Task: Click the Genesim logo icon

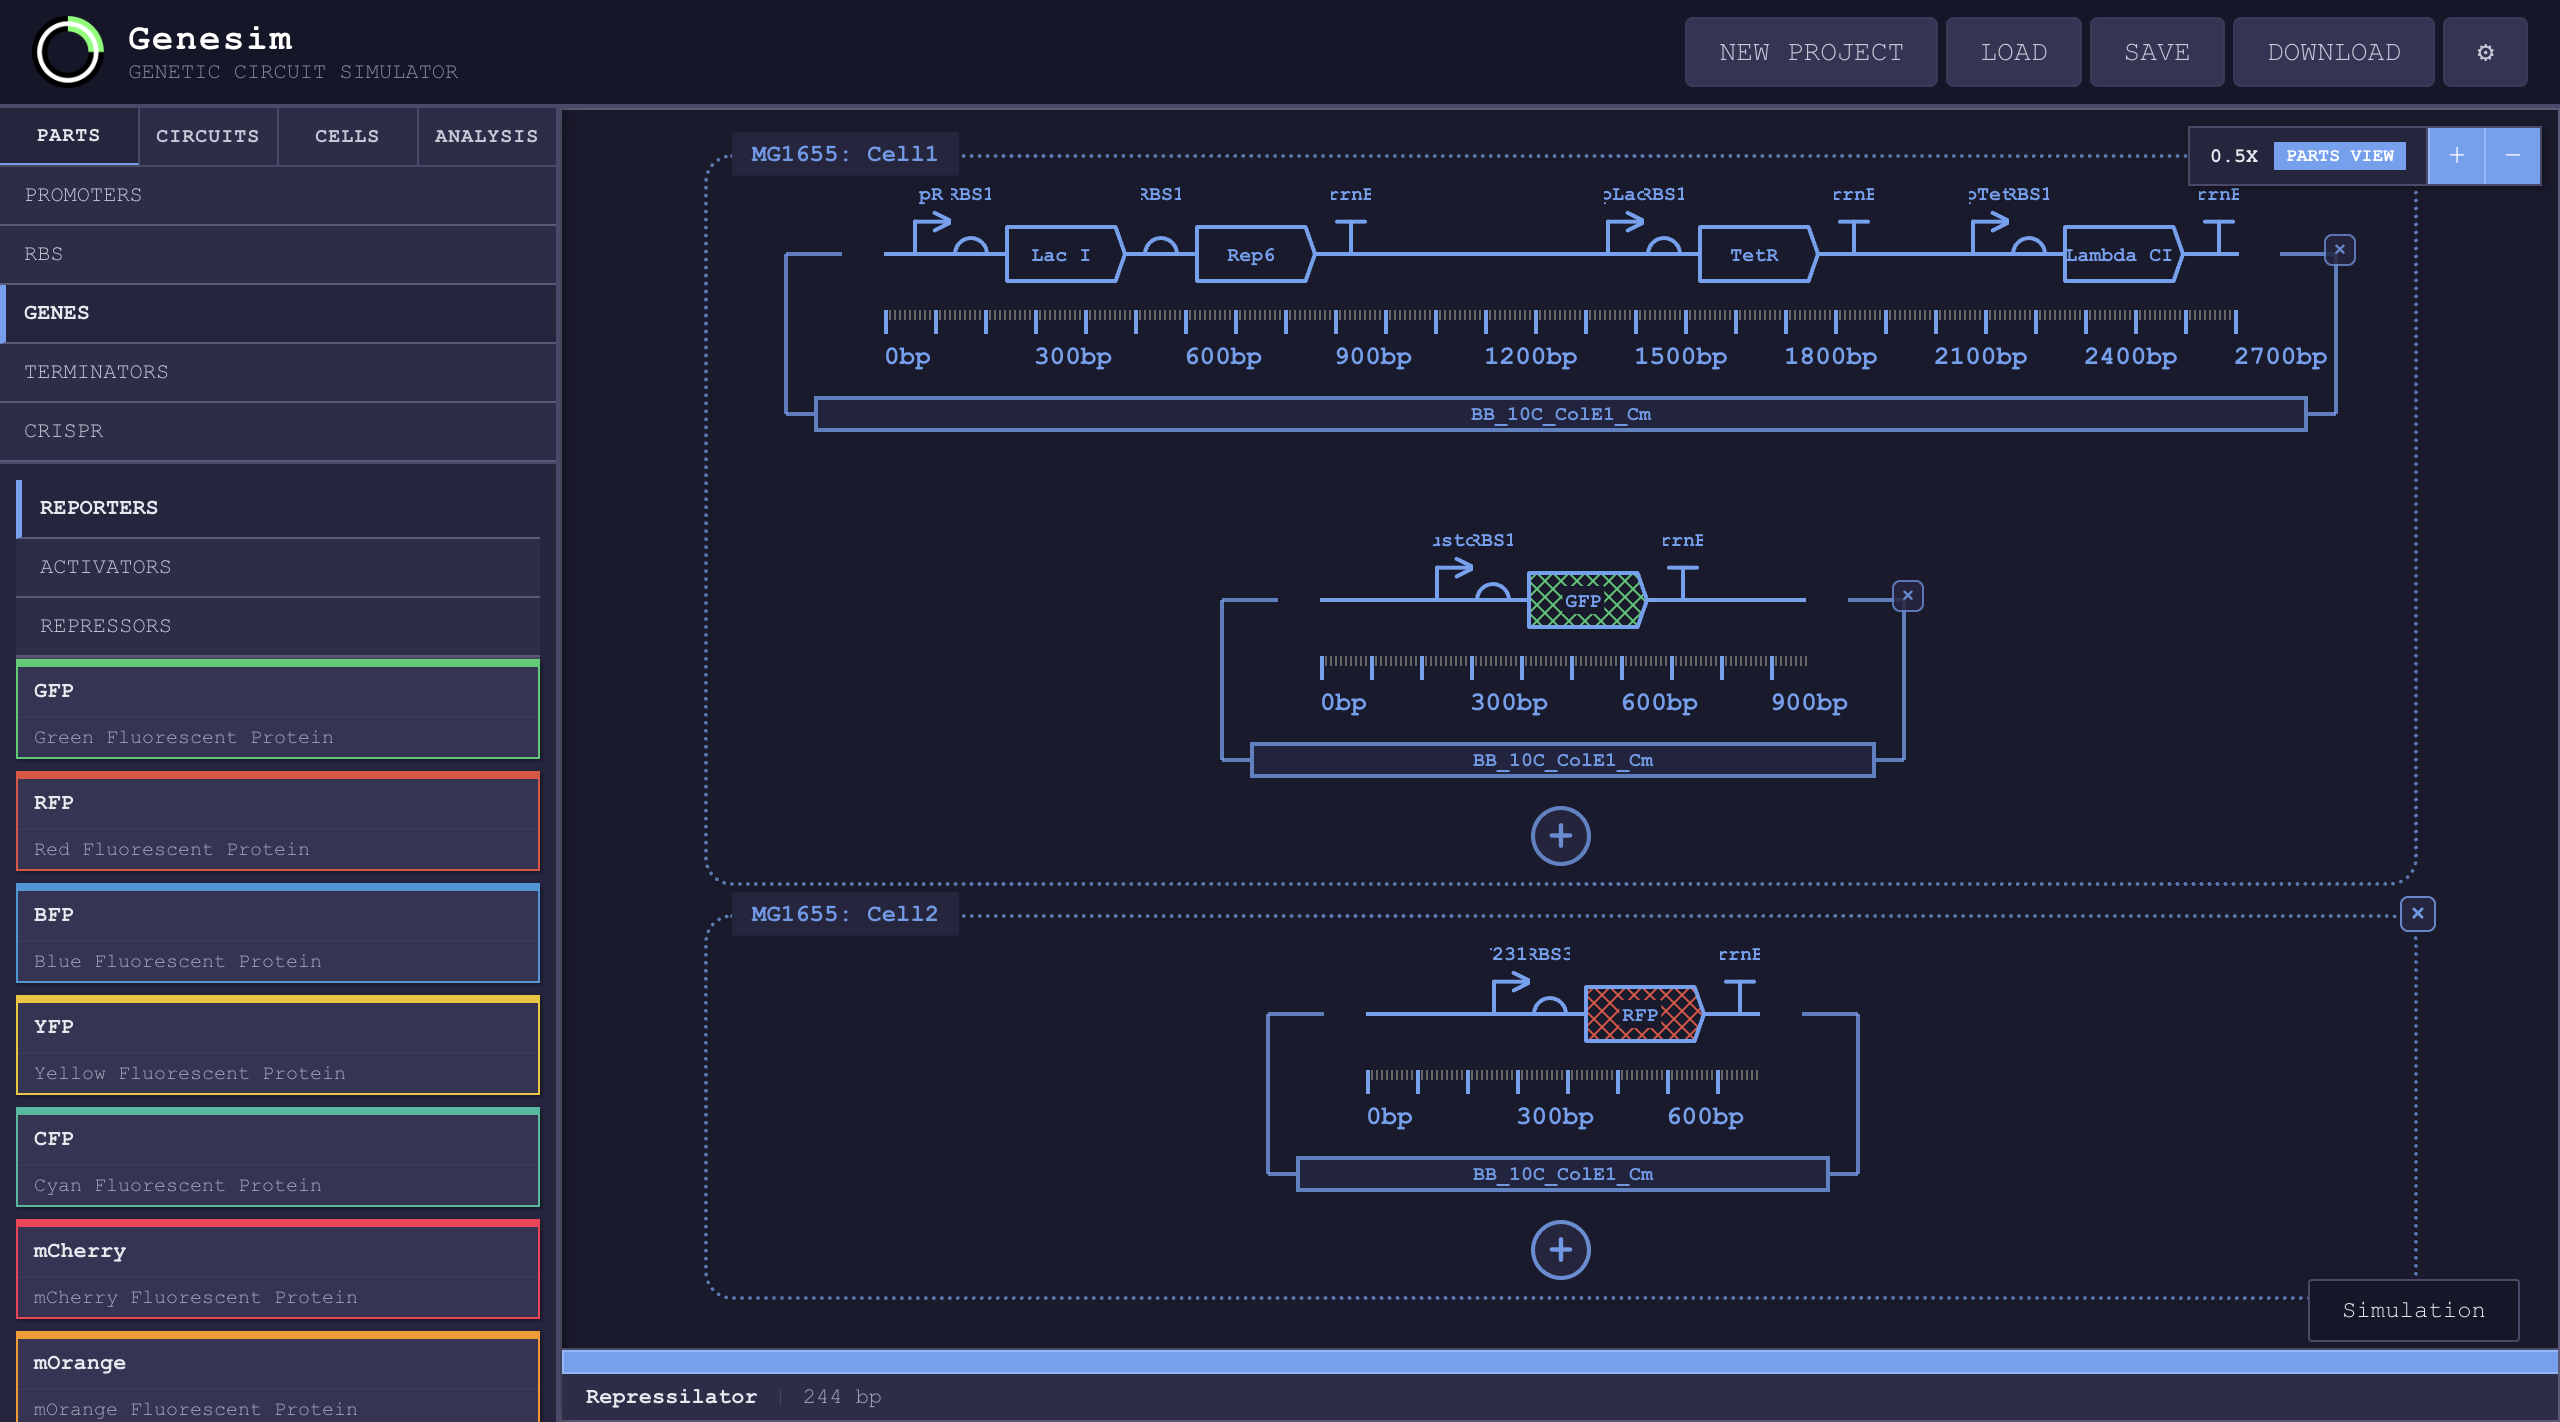Action: (67, 51)
